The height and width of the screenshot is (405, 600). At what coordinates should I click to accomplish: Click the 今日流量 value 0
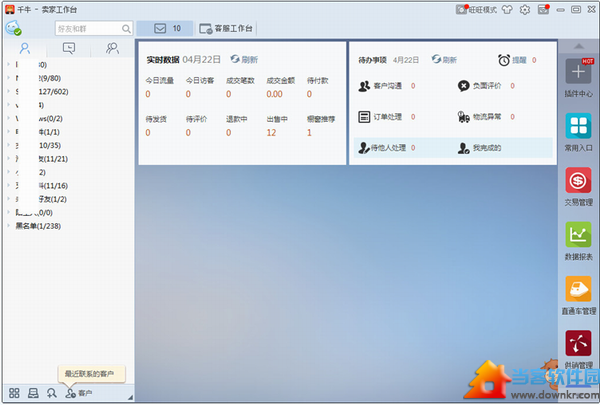pyautogui.click(x=148, y=94)
